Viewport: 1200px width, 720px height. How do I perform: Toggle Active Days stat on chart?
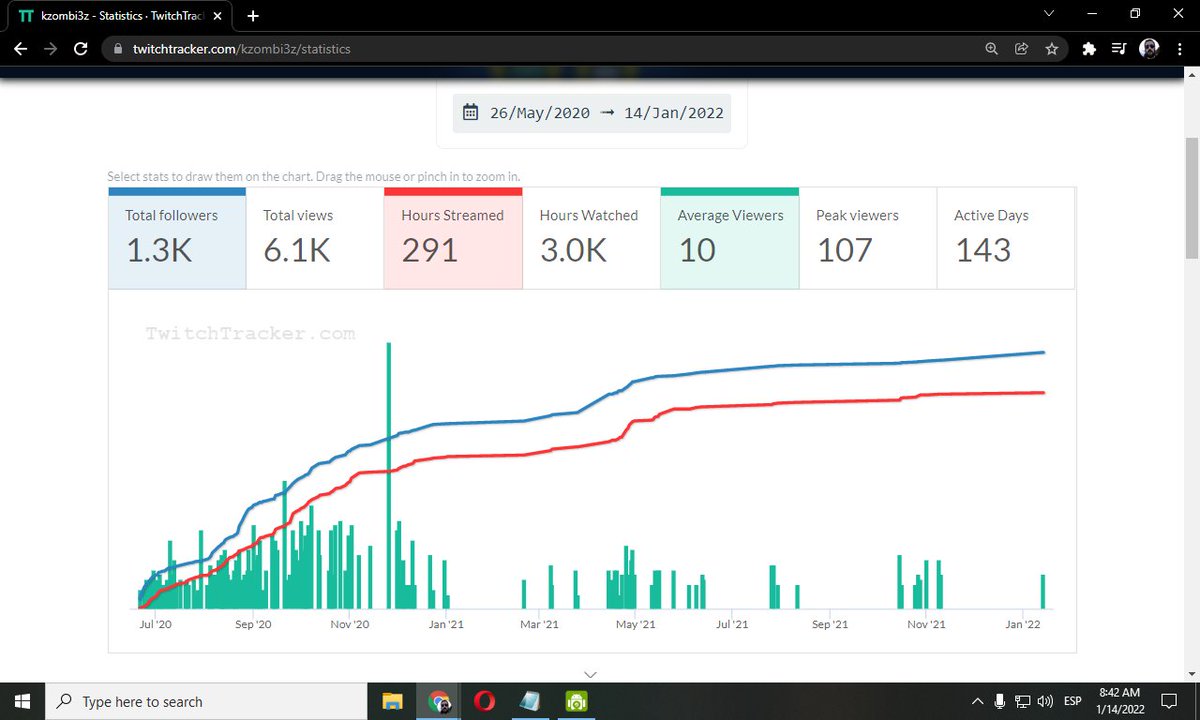[1006, 238]
